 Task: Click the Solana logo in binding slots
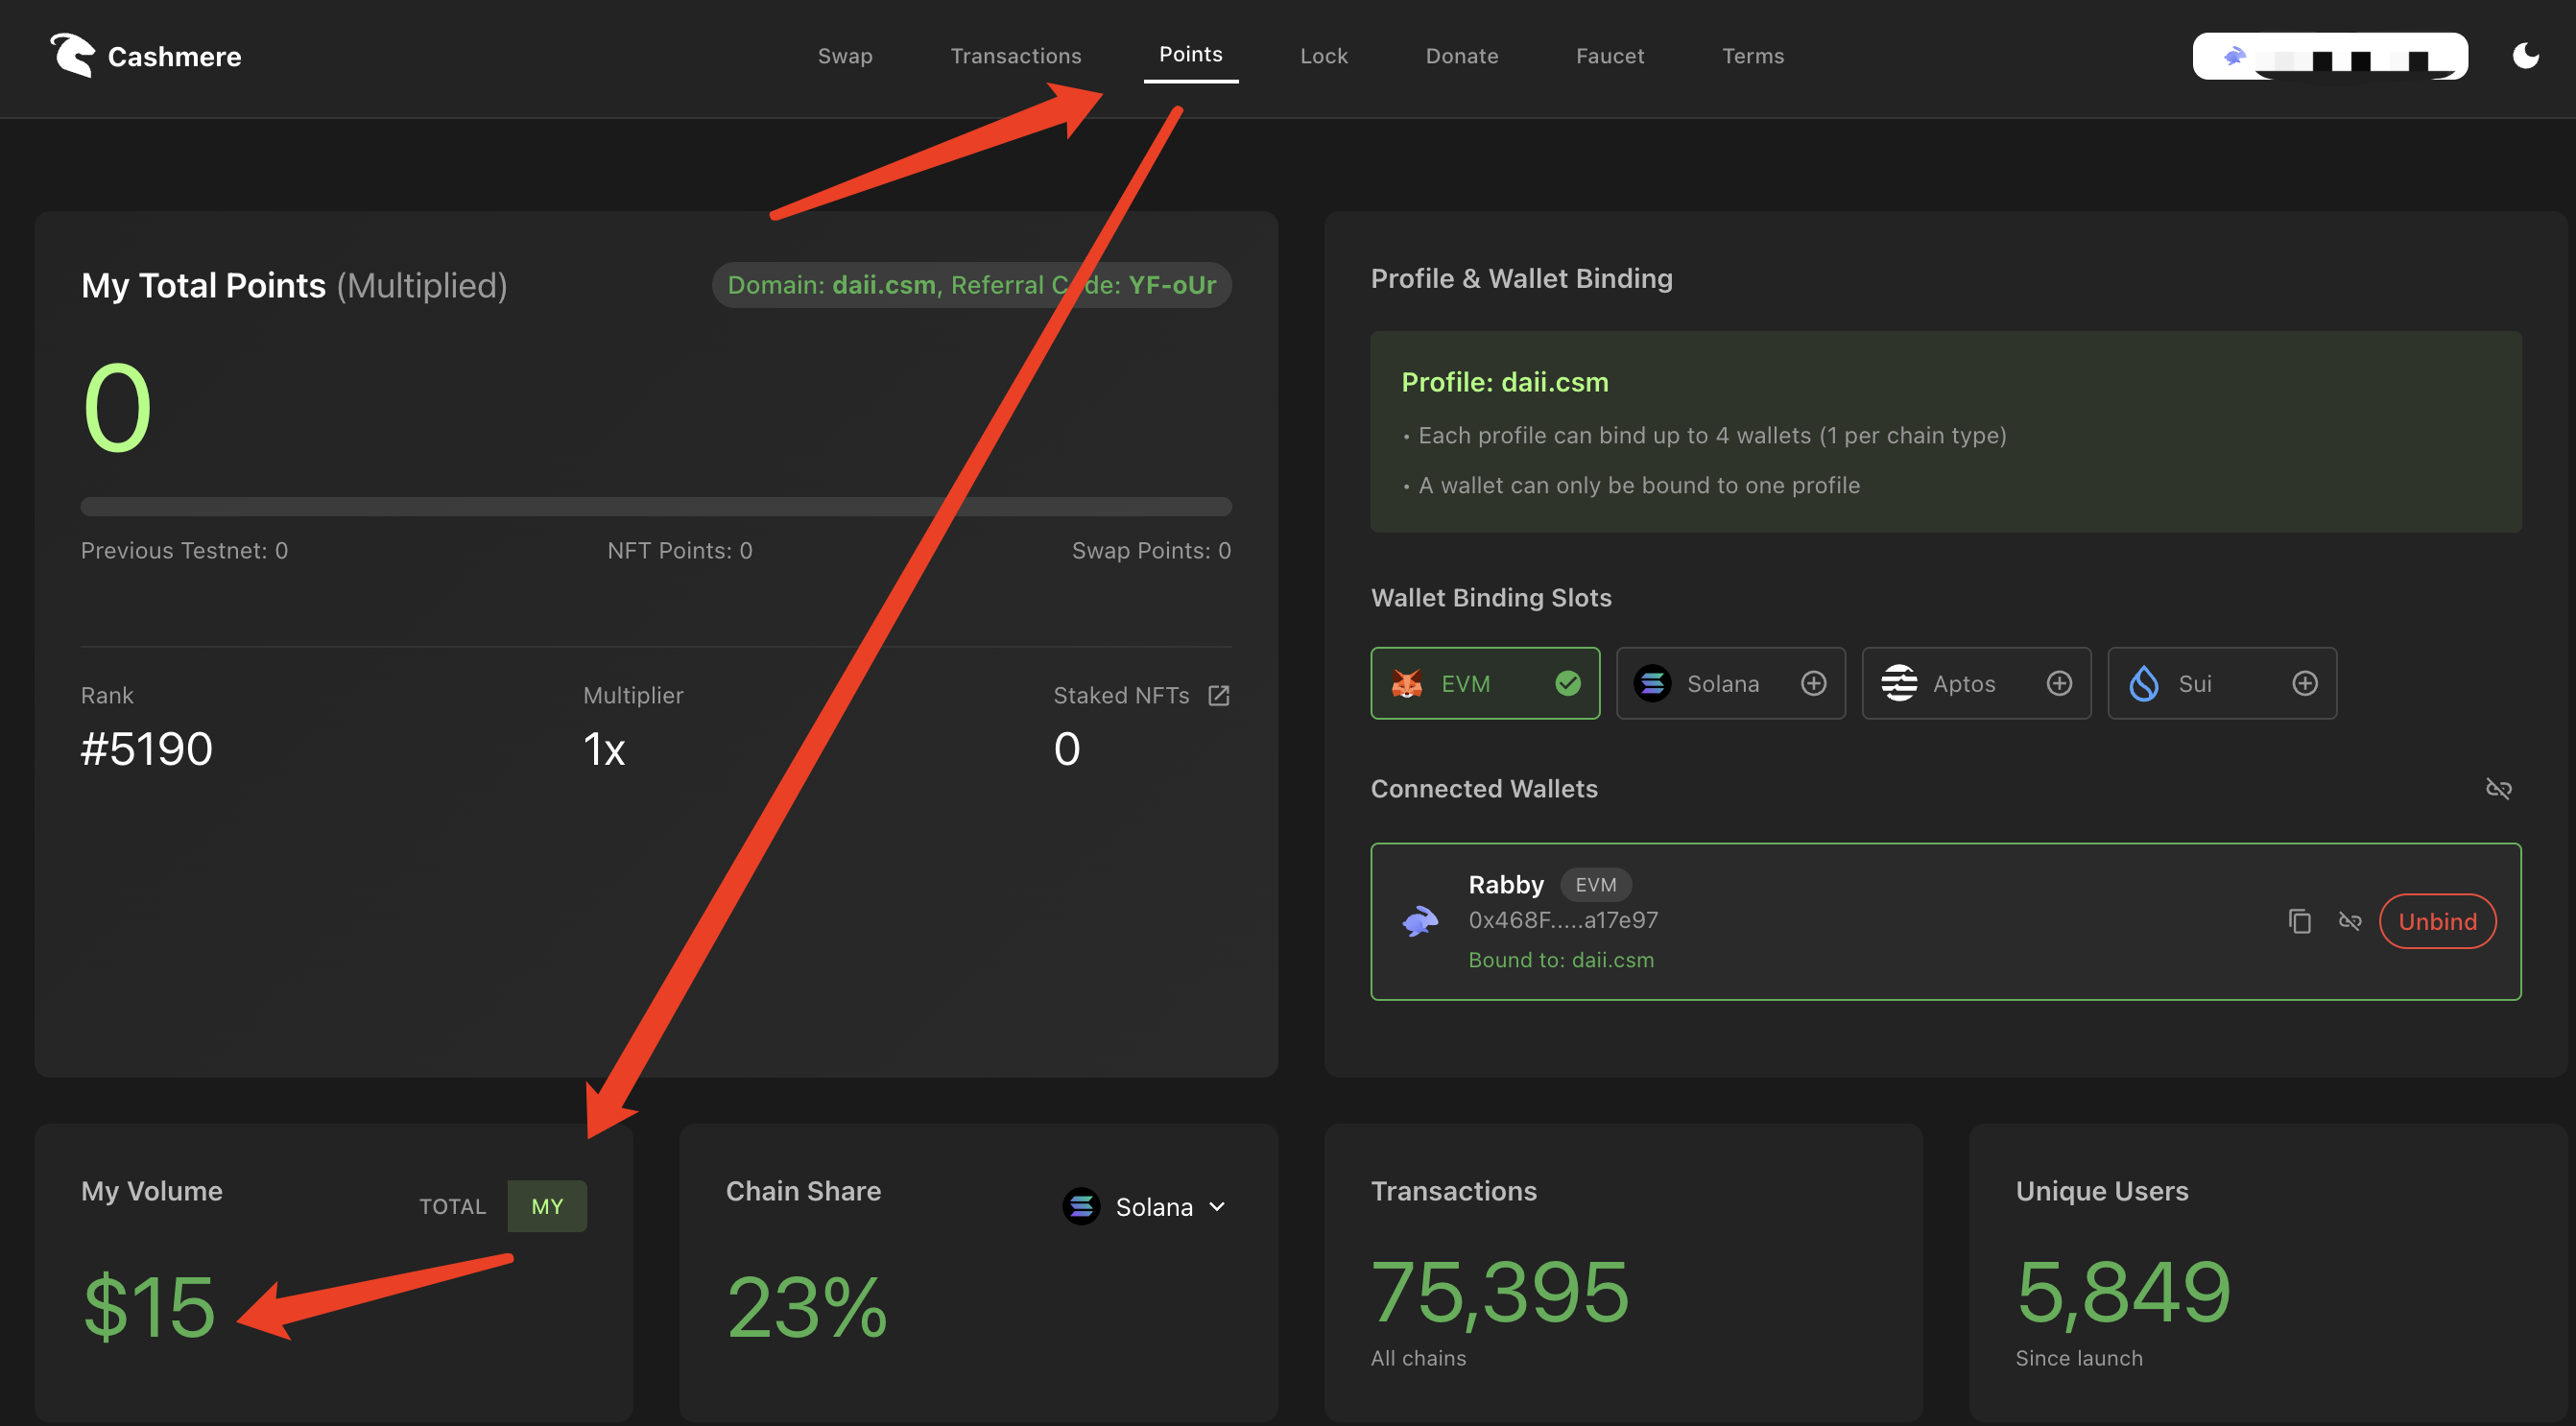coord(1652,683)
